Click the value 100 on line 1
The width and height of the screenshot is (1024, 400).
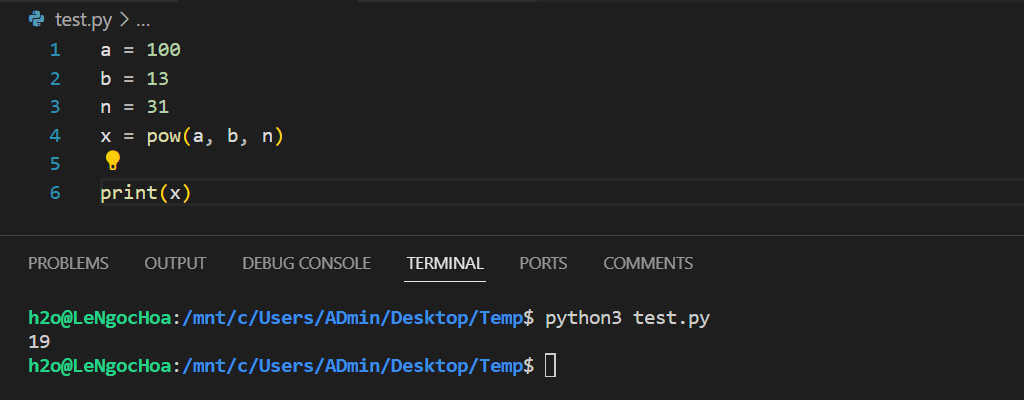(163, 50)
